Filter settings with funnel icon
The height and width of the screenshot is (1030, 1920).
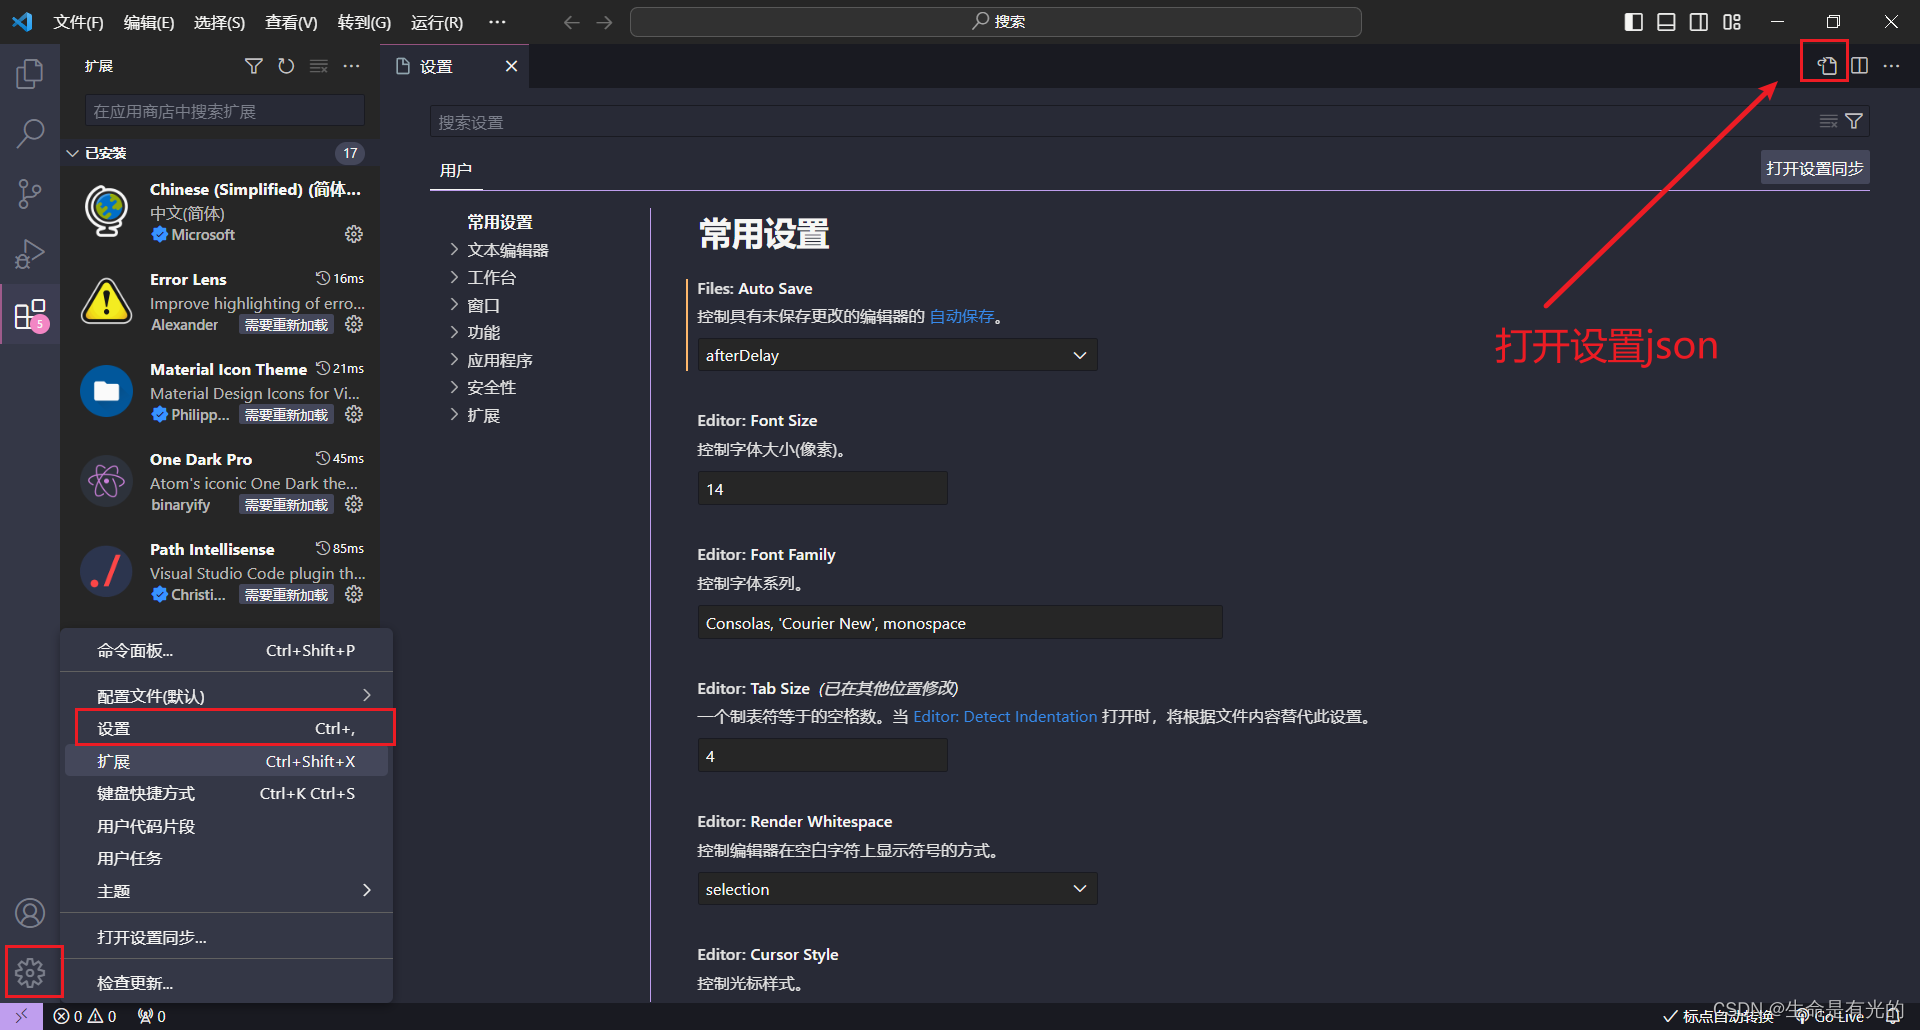coord(1854,122)
